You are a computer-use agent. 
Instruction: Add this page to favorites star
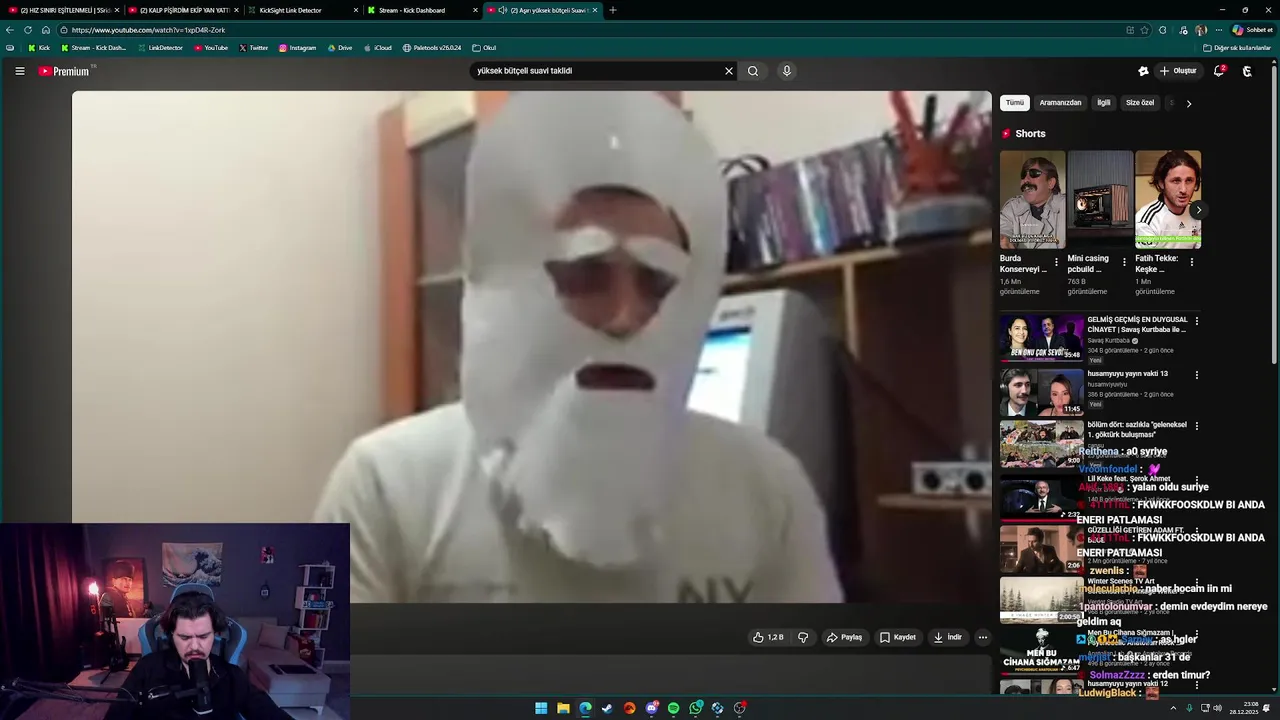coord(1145,30)
